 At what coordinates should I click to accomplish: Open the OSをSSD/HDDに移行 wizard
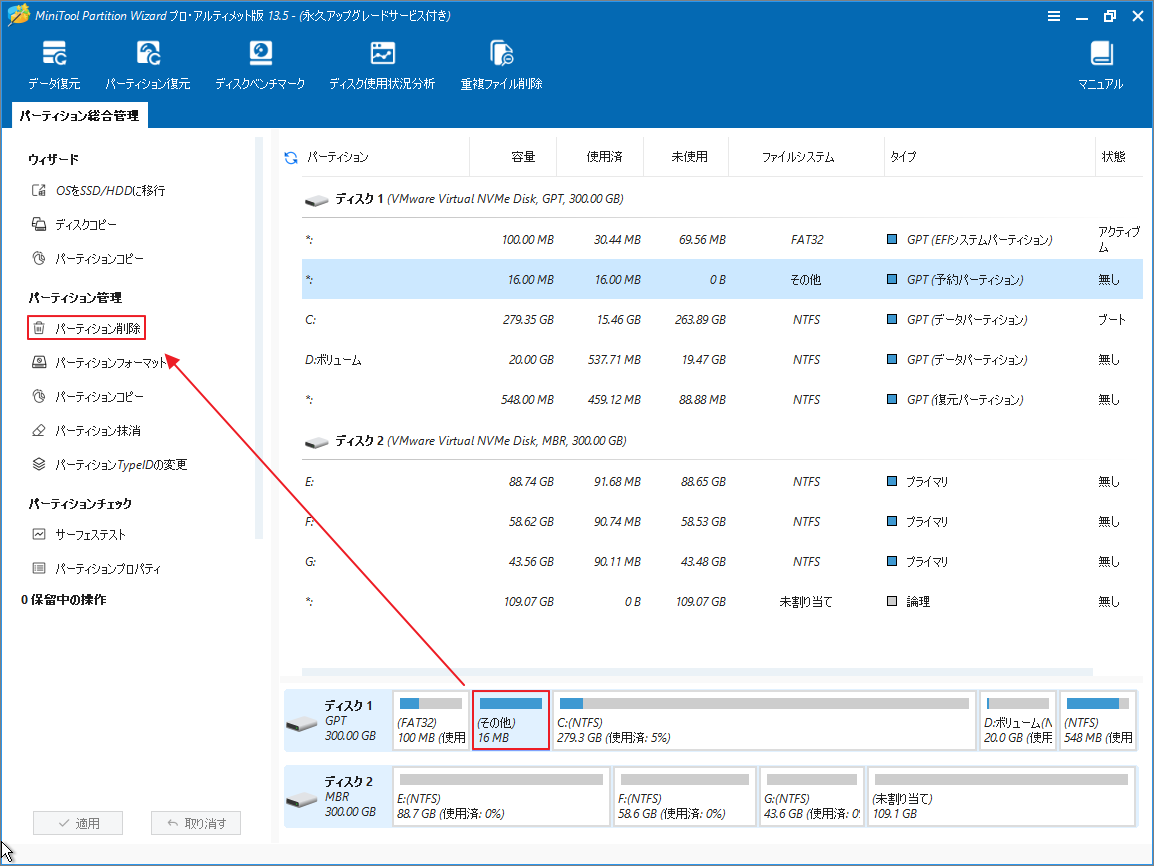[x=93, y=190]
